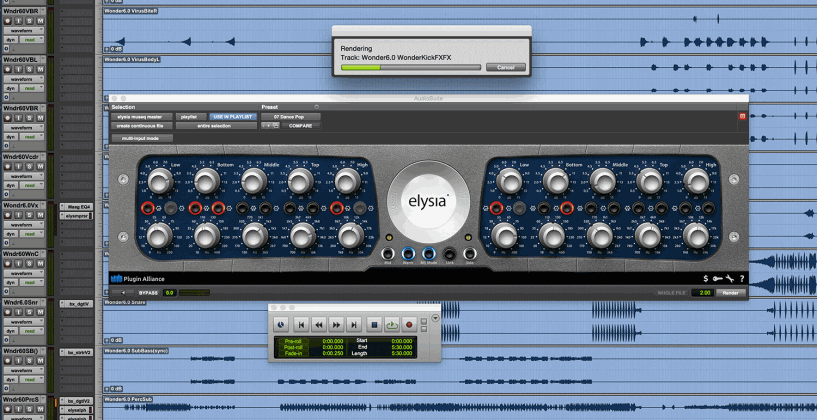Image resolution: width=817 pixels, height=420 pixels.
Task: Click the dollar sign icon in plugin
Action: [705, 279]
